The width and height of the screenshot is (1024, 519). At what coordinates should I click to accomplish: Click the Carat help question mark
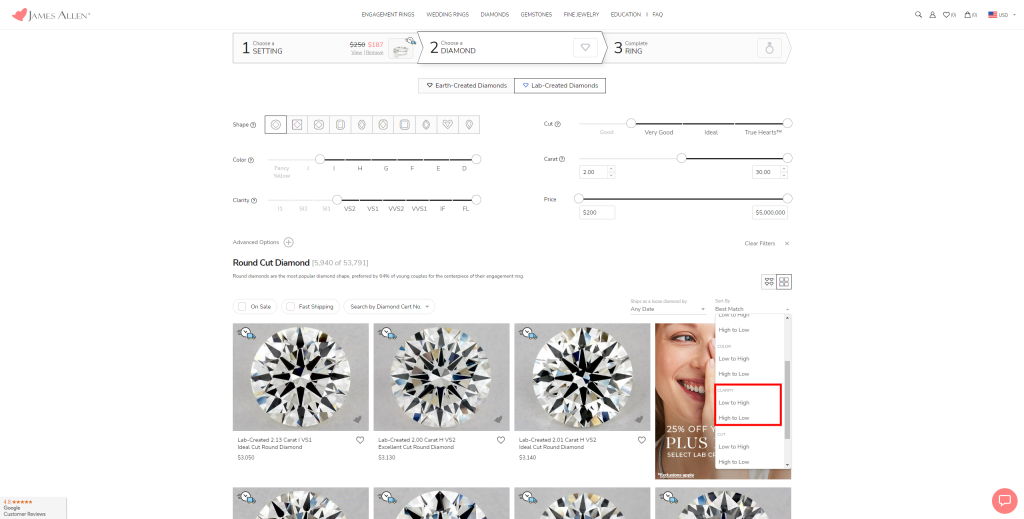(x=562, y=159)
